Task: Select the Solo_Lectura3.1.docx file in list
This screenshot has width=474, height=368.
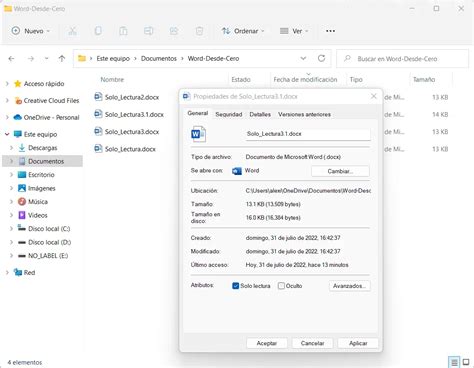Action: (x=134, y=115)
